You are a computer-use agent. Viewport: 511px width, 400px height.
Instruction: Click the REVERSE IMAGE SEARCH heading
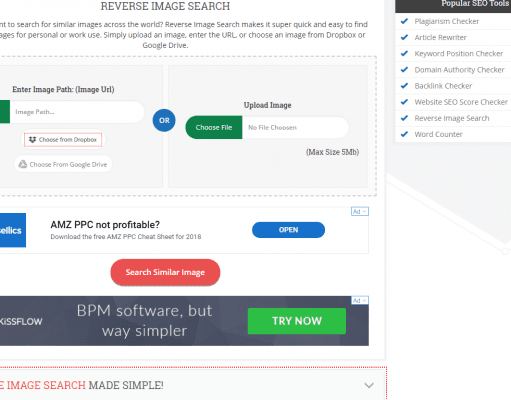[x=165, y=6]
